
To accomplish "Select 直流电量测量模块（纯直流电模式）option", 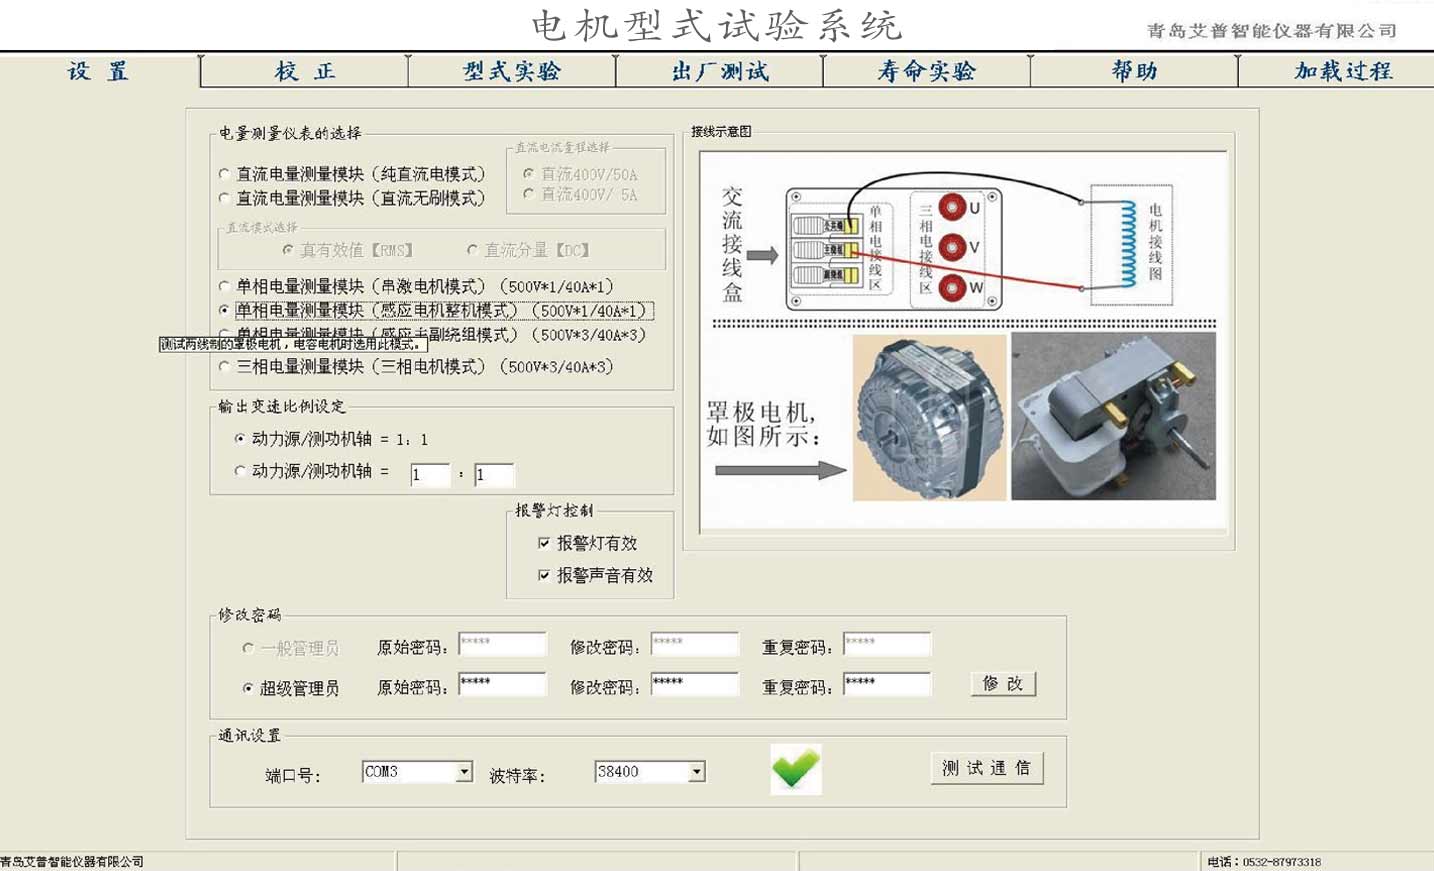I will click(224, 173).
